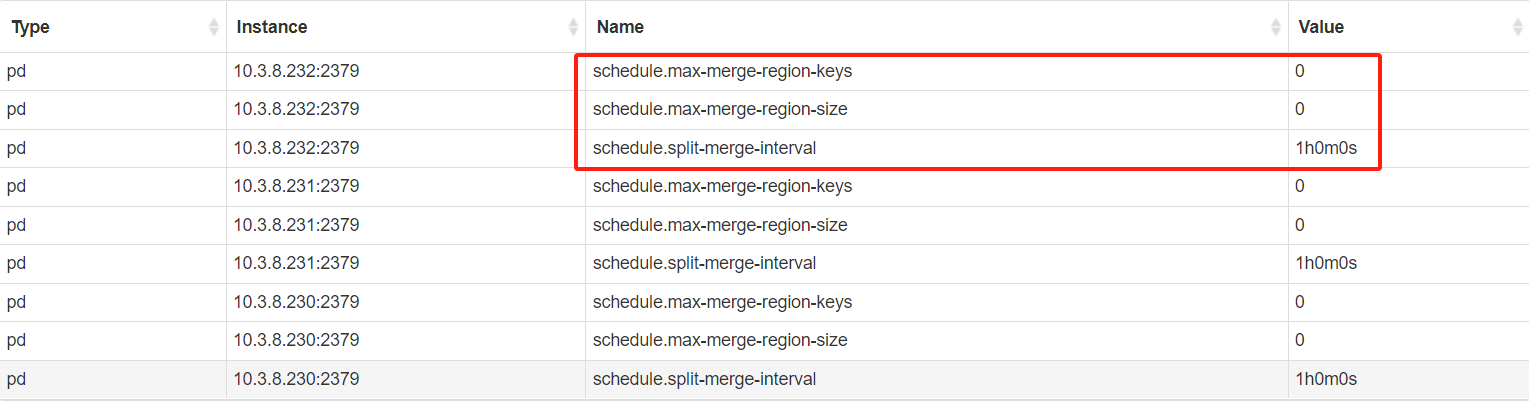Click the pd type cell in last row
The image size is (1529, 401).
[16, 379]
